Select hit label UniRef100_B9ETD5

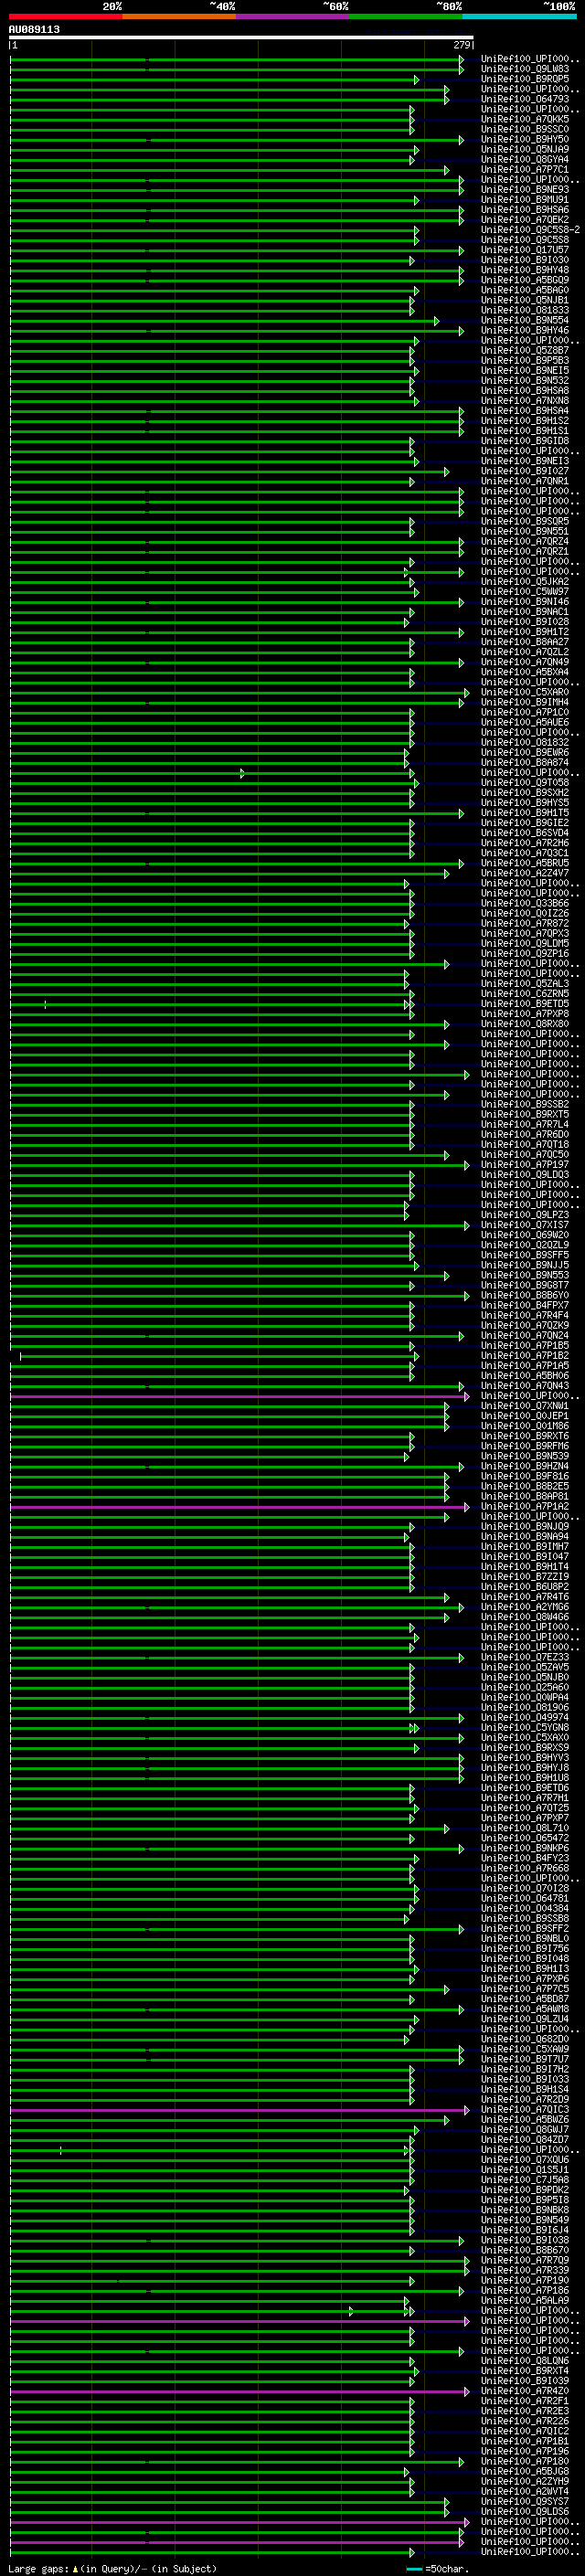tap(525, 1004)
